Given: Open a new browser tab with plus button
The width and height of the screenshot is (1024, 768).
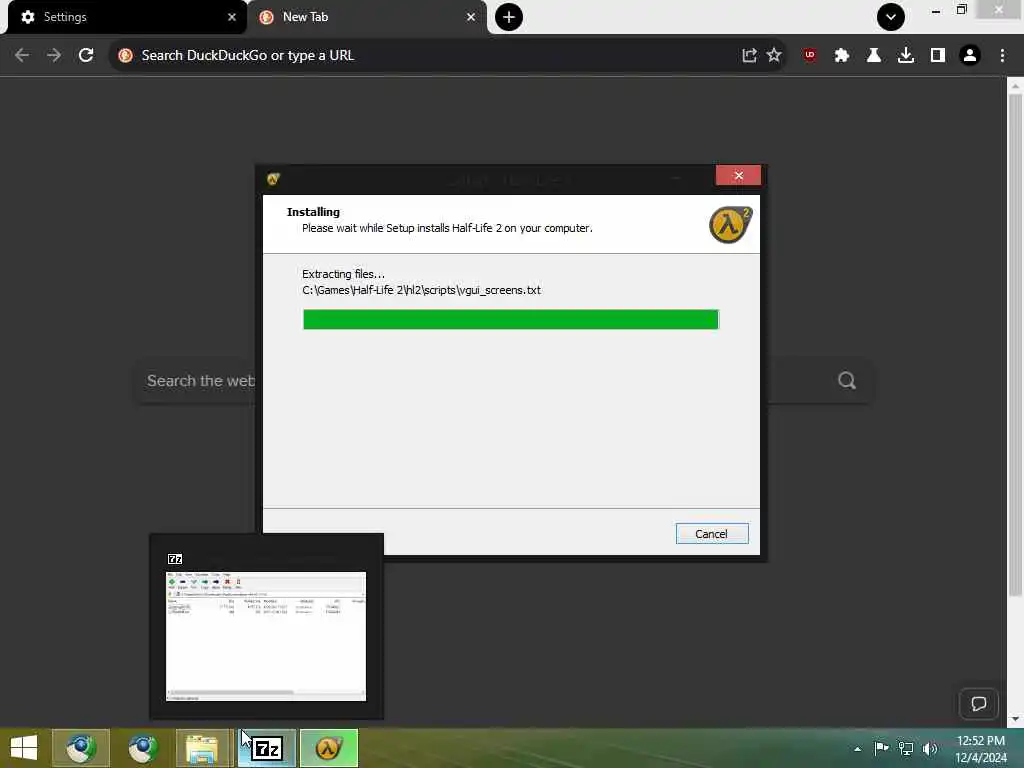Looking at the screenshot, I should click(509, 17).
